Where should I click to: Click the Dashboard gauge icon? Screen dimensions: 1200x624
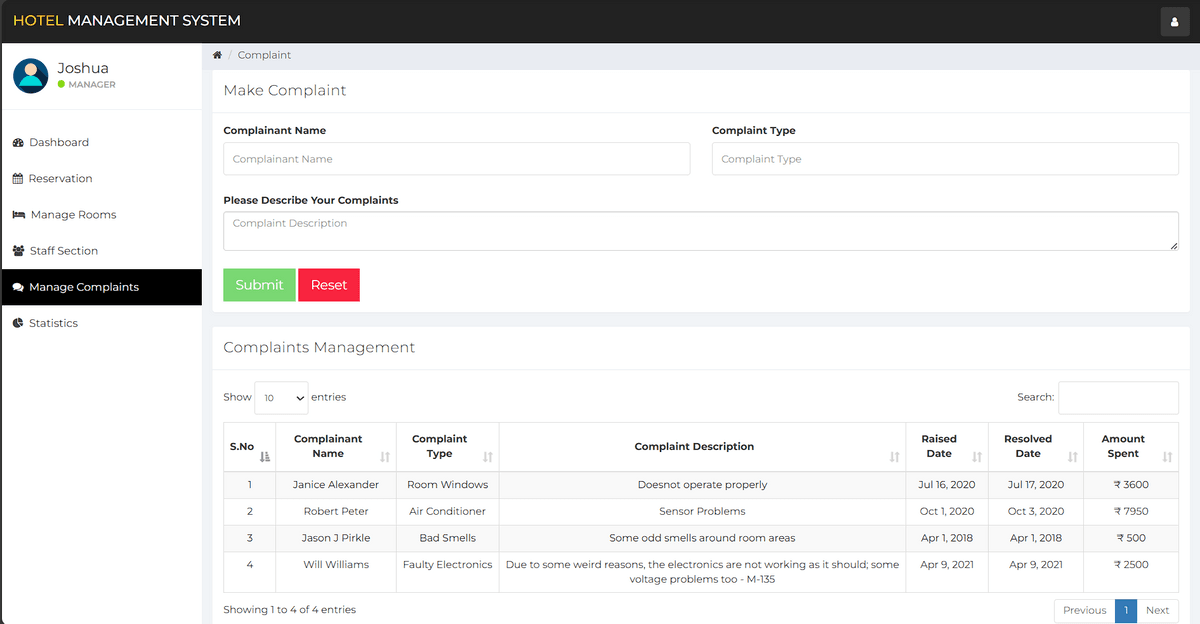18,143
